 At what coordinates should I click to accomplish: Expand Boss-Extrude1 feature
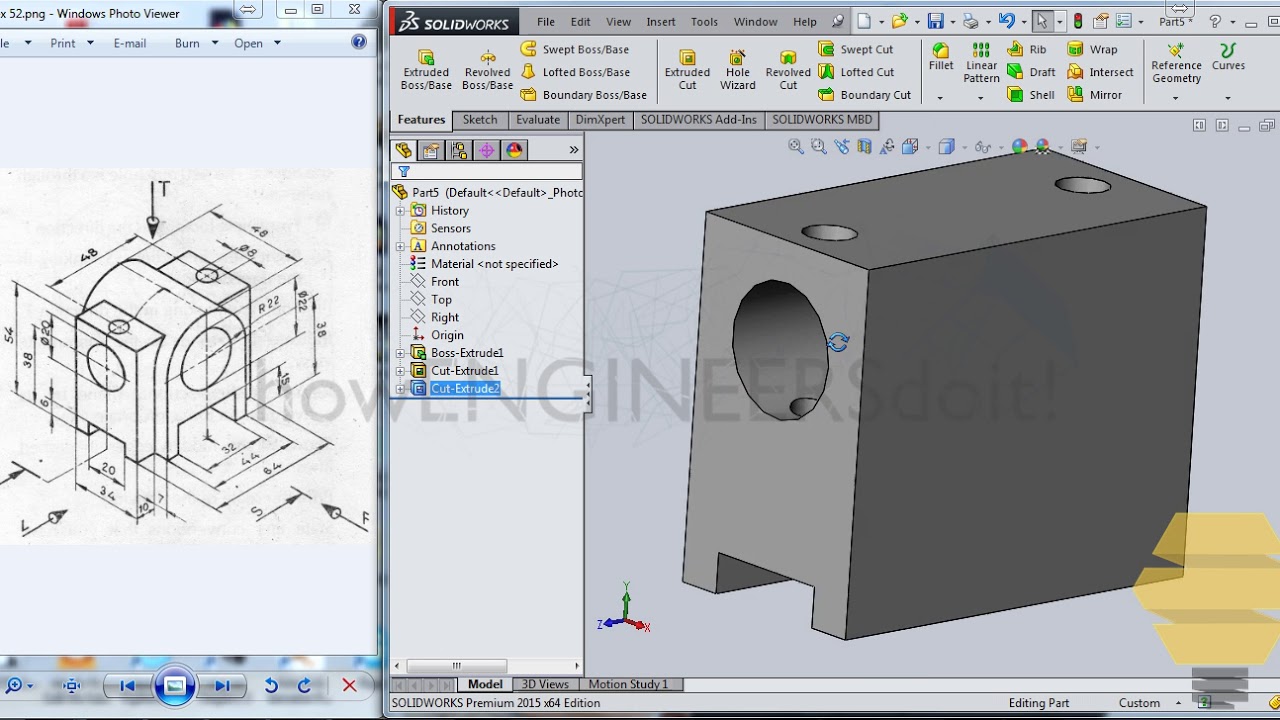tap(400, 353)
